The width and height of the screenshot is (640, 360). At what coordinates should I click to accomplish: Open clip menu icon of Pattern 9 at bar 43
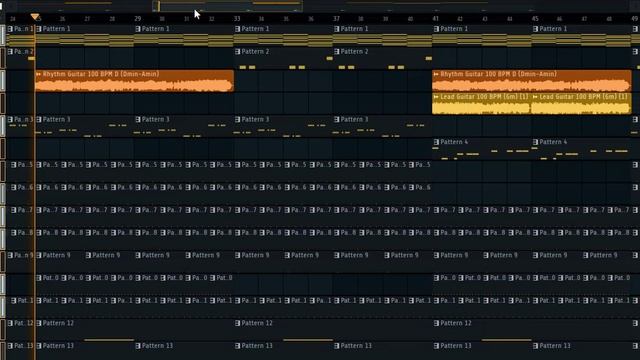point(486,256)
